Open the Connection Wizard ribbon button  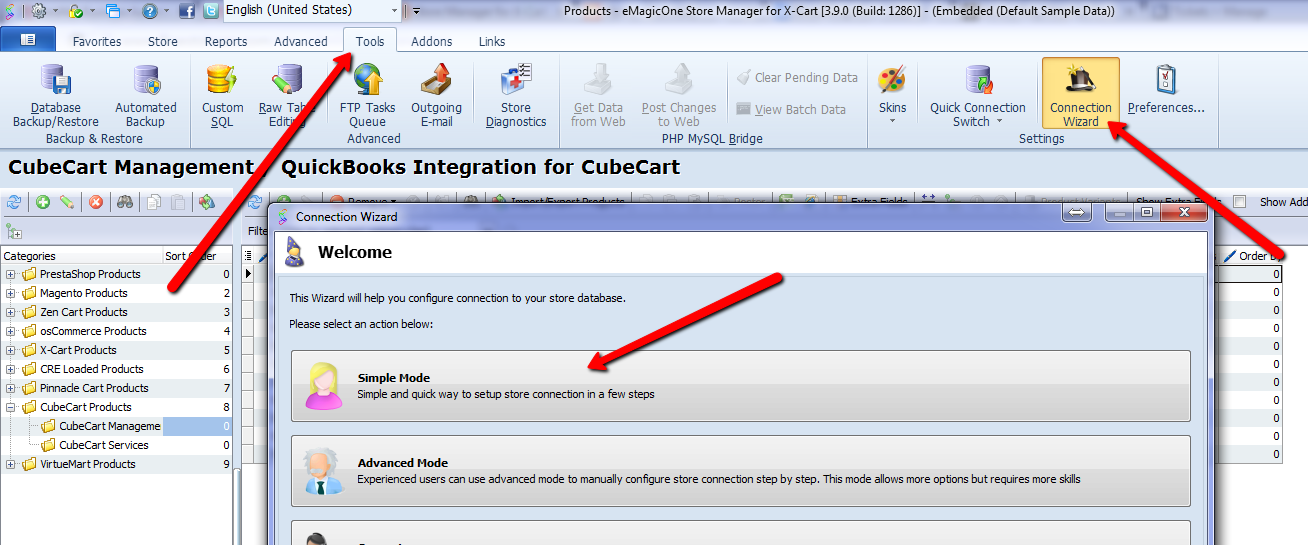tap(1080, 94)
